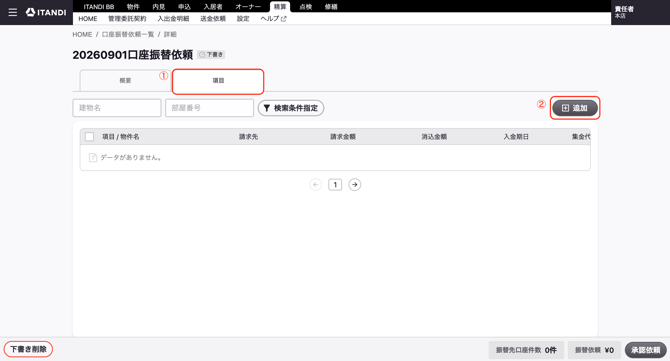Click the 振替先口座件数 0件 indicator

[x=526, y=350]
